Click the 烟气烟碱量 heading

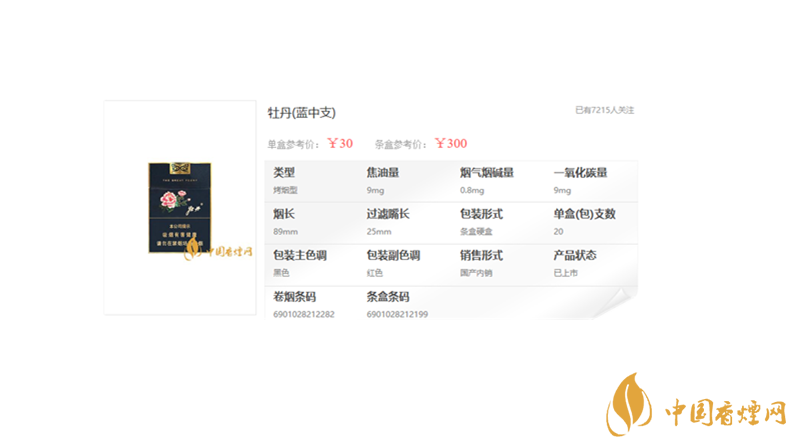point(486,173)
